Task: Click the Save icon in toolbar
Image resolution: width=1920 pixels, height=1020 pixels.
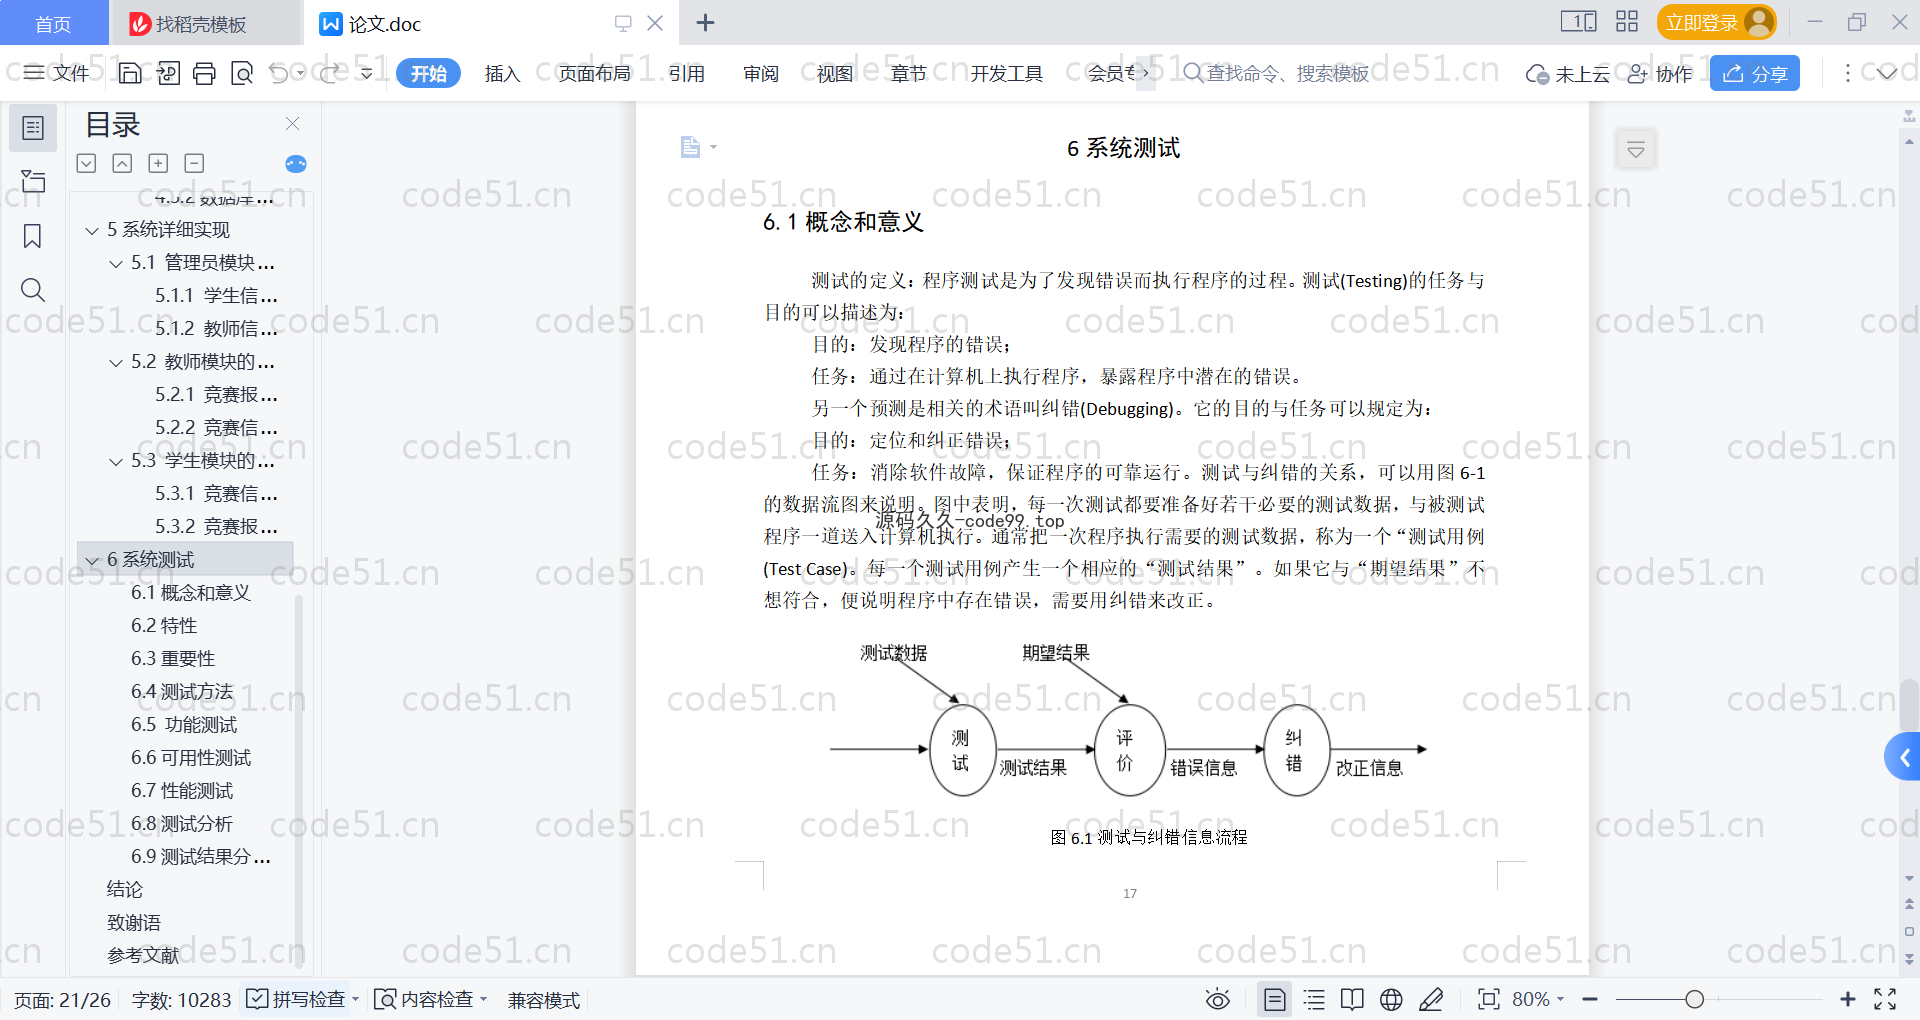Action: tap(130, 73)
